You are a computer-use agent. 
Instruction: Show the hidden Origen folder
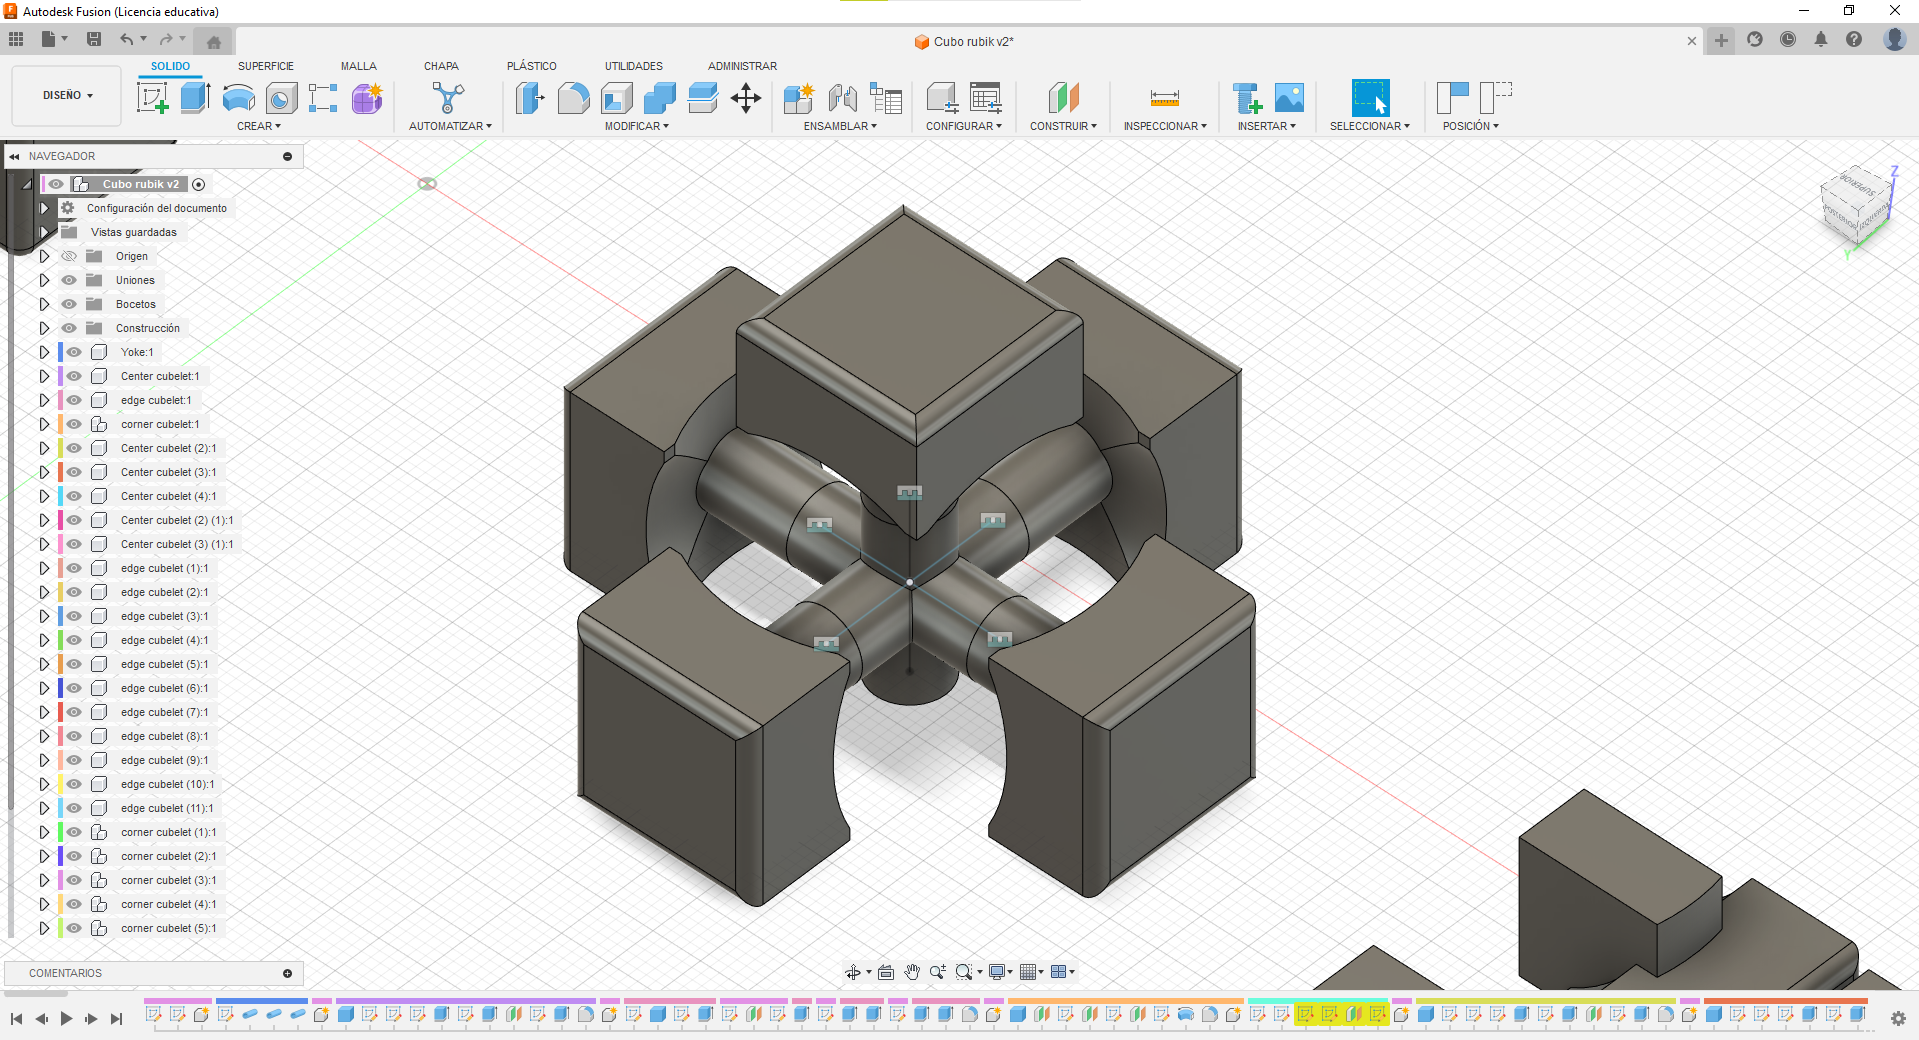pyautogui.click(x=69, y=256)
